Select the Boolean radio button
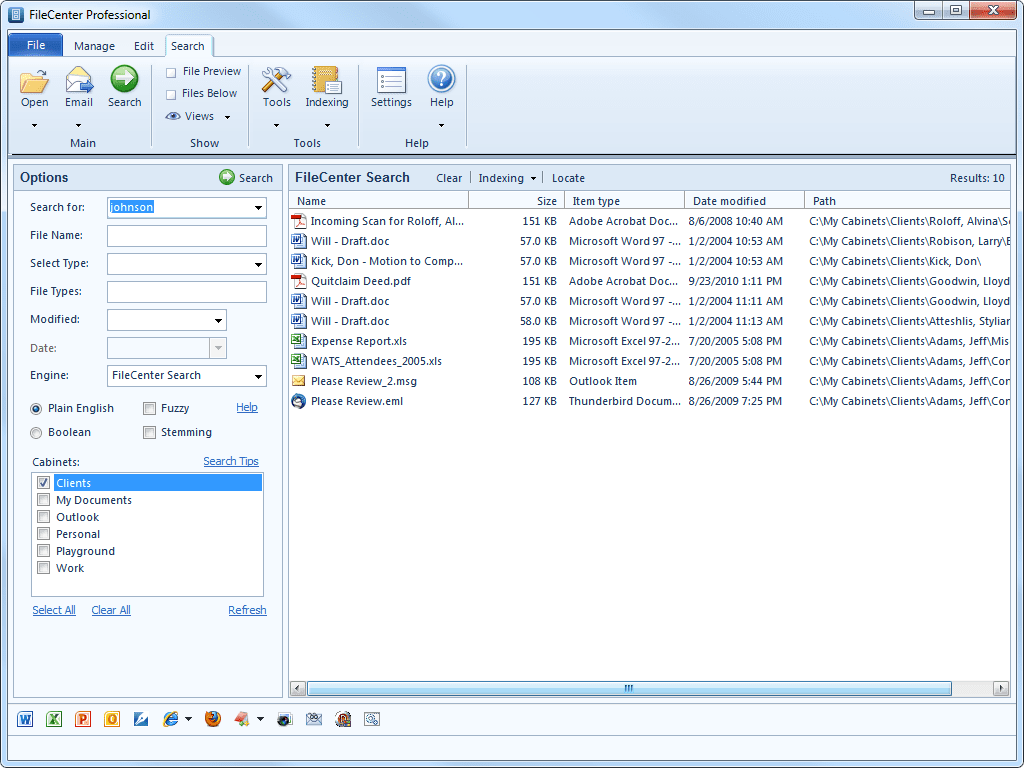1024x768 pixels. [x=36, y=433]
